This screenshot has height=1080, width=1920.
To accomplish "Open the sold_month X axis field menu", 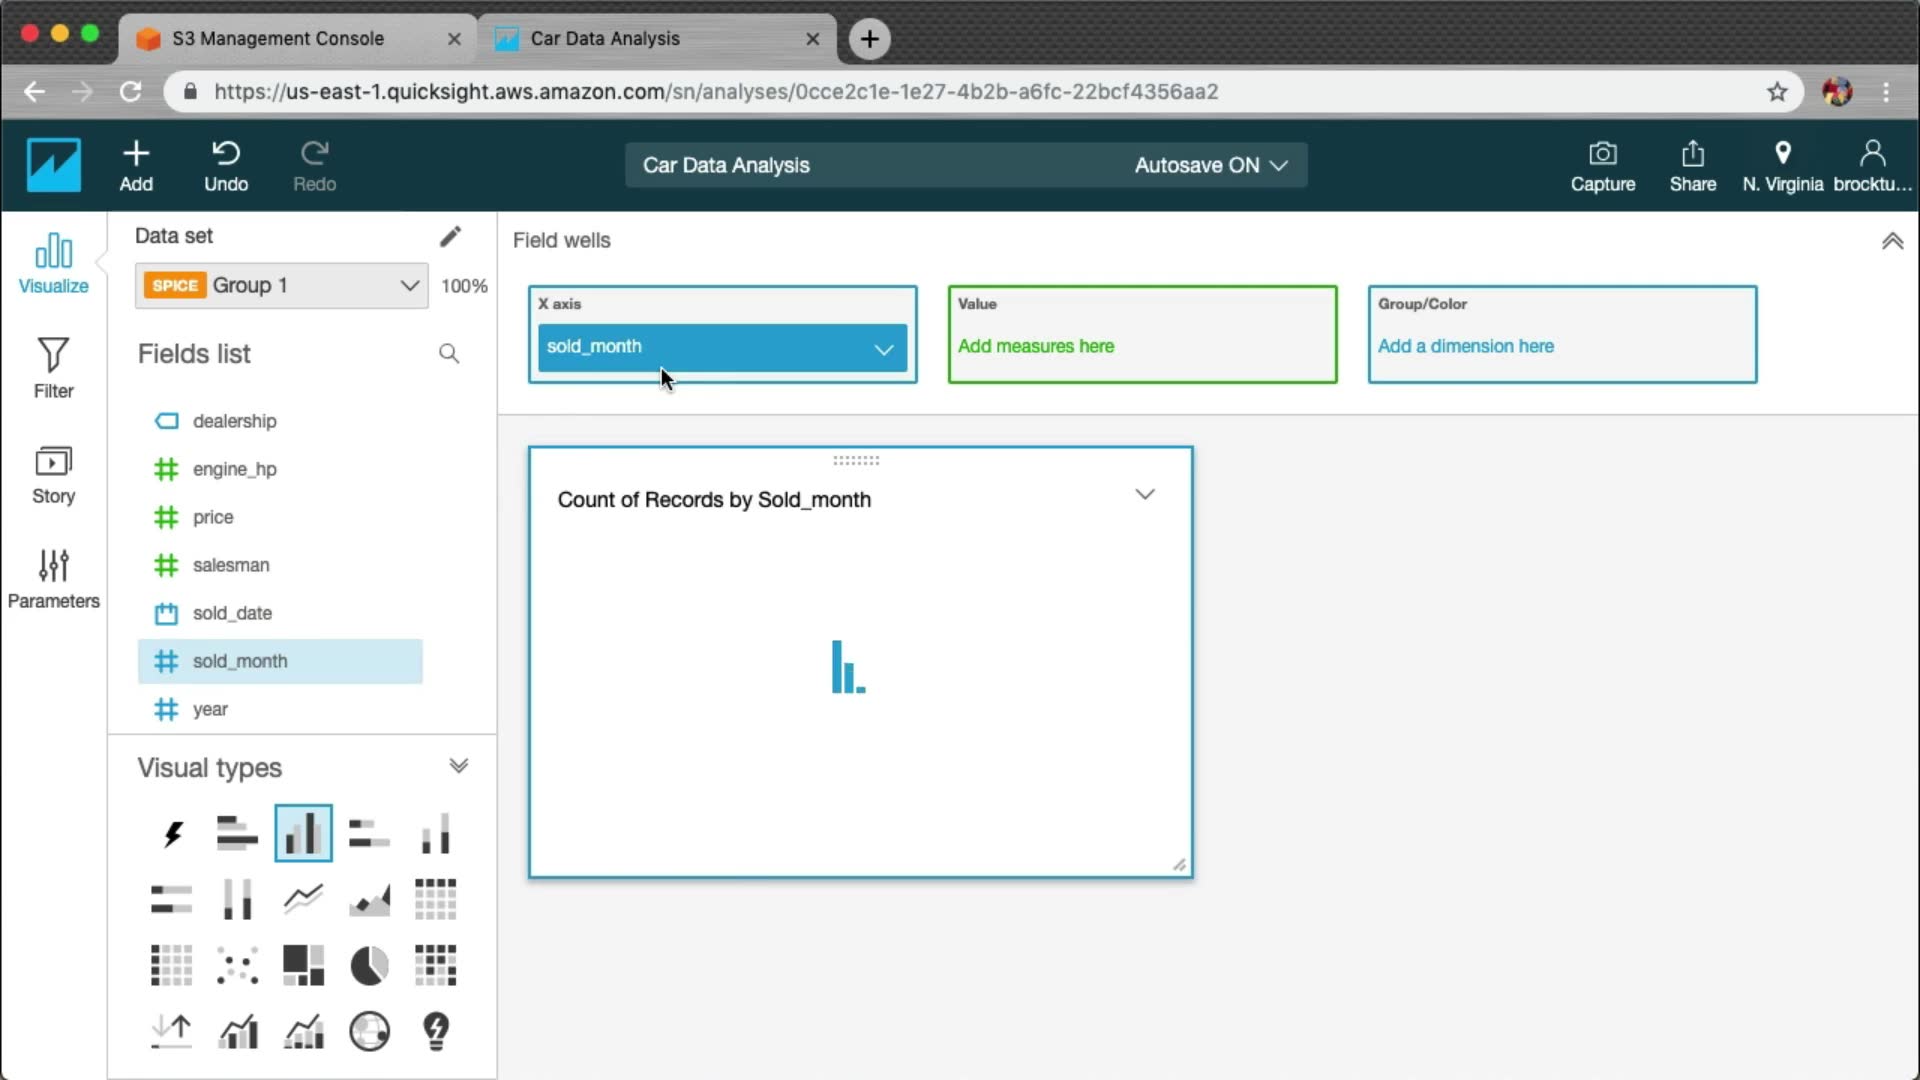I will (883, 348).
